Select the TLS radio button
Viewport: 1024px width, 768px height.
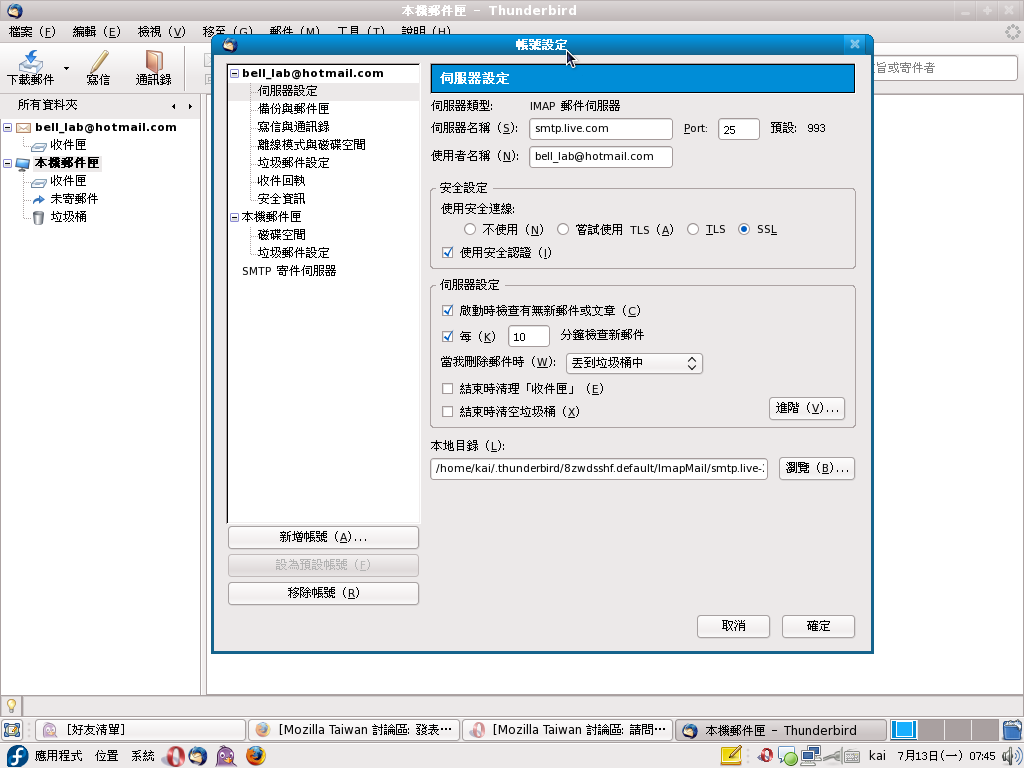[x=693, y=229]
